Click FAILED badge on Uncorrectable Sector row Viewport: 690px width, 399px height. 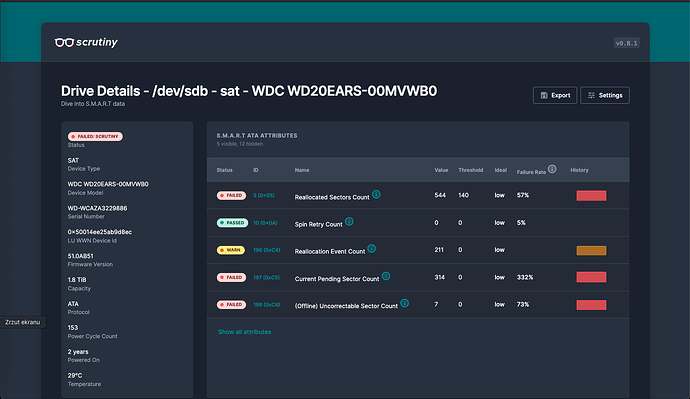pyautogui.click(x=231, y=304)
